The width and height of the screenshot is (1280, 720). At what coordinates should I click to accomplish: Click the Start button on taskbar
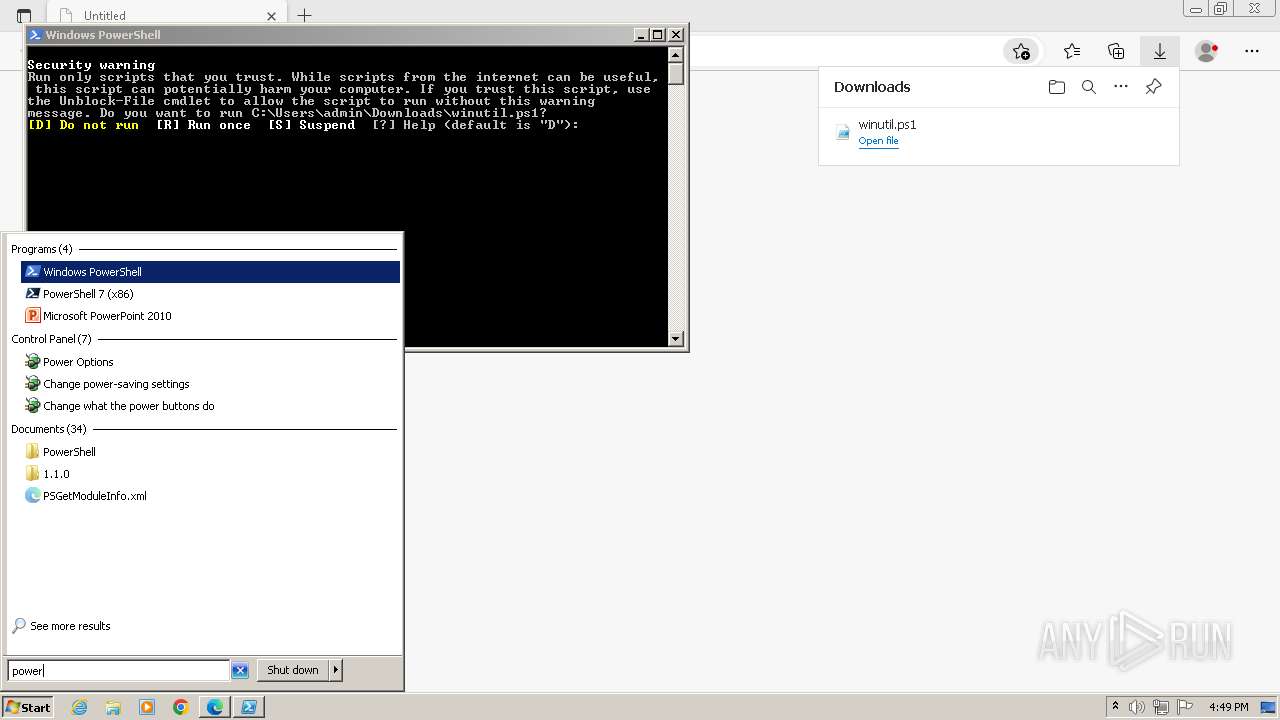(28, 707)
